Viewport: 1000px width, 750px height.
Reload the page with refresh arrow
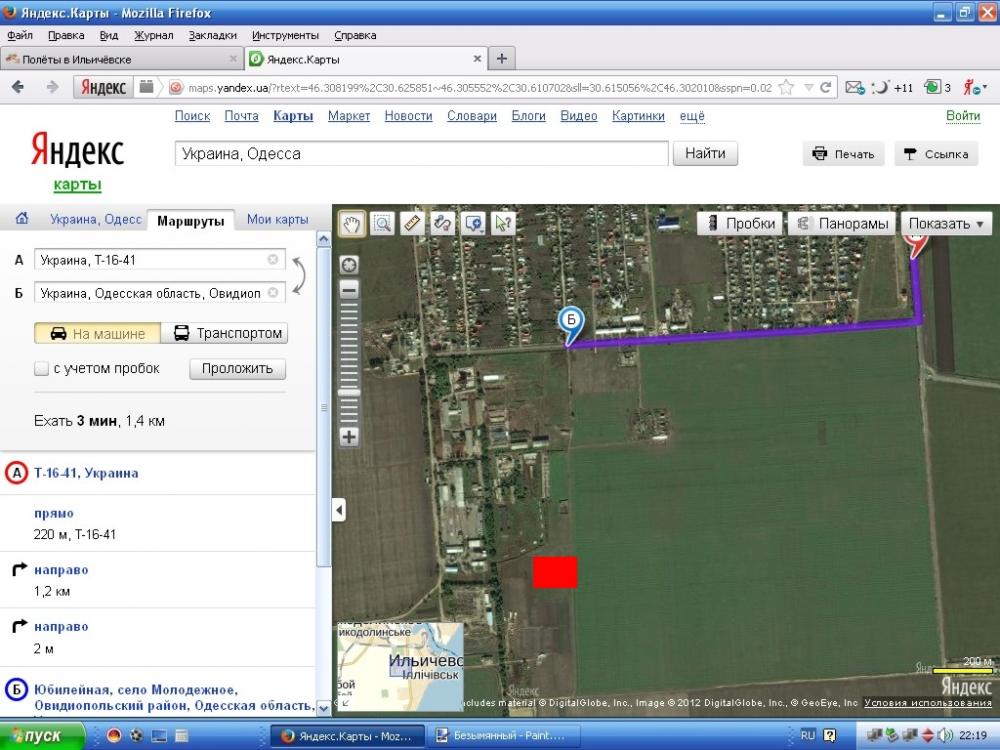click(825, 87)
